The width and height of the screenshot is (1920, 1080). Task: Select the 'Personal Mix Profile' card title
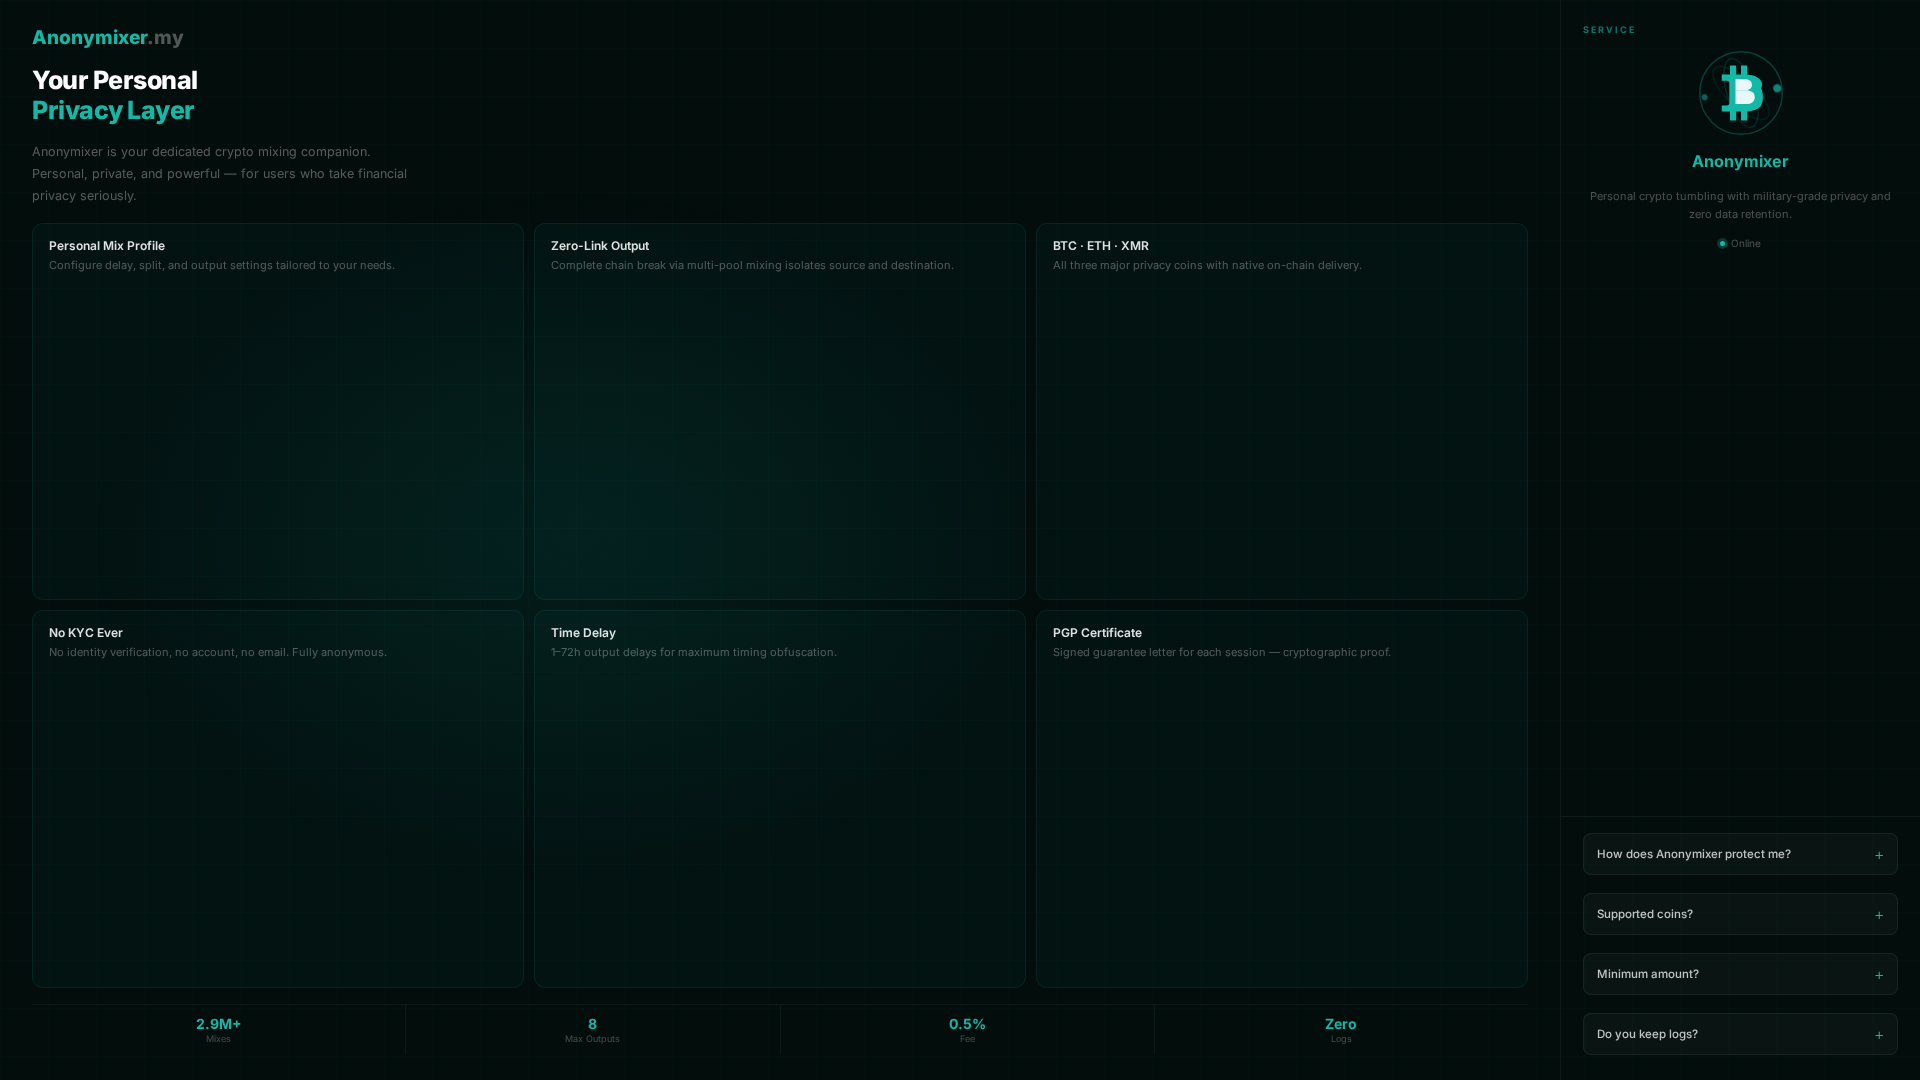click(107, 246)
